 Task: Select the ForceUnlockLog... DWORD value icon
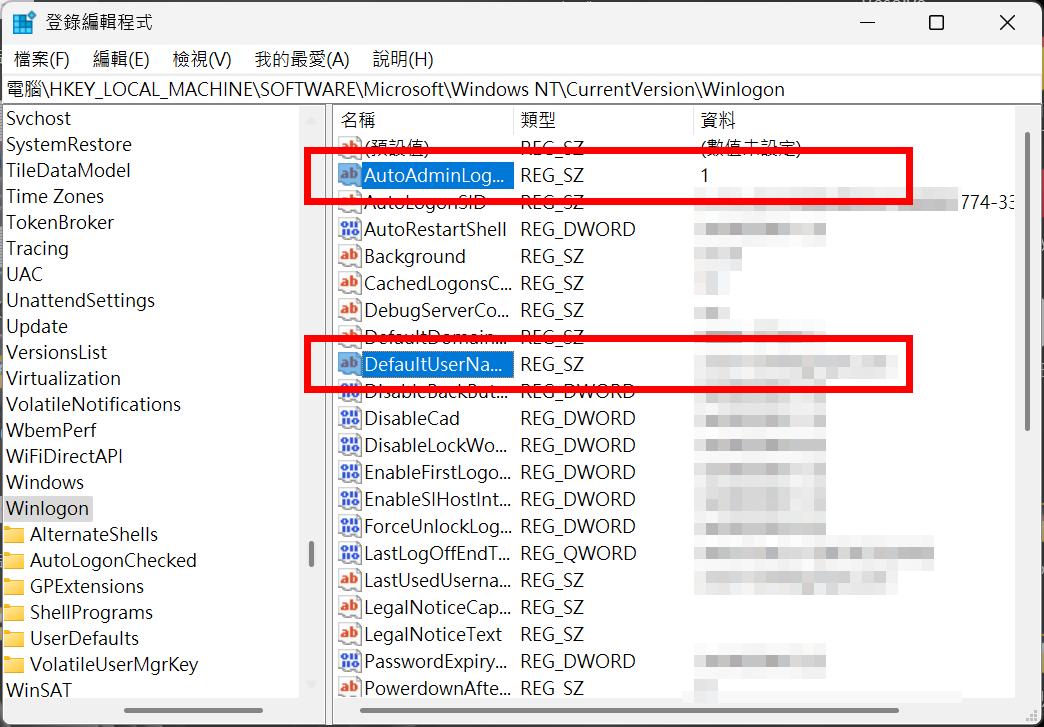pyautogui.click(x=350, y=526)
